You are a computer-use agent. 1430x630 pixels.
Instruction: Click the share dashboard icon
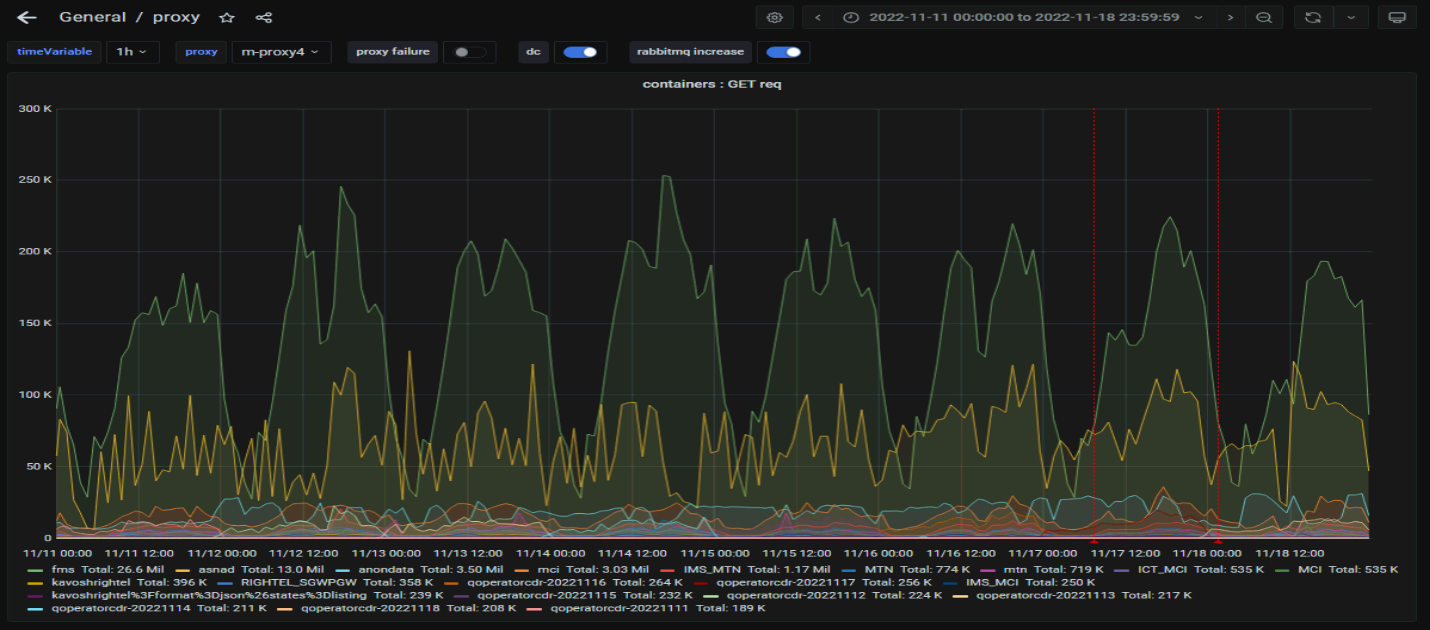point(263,17)
